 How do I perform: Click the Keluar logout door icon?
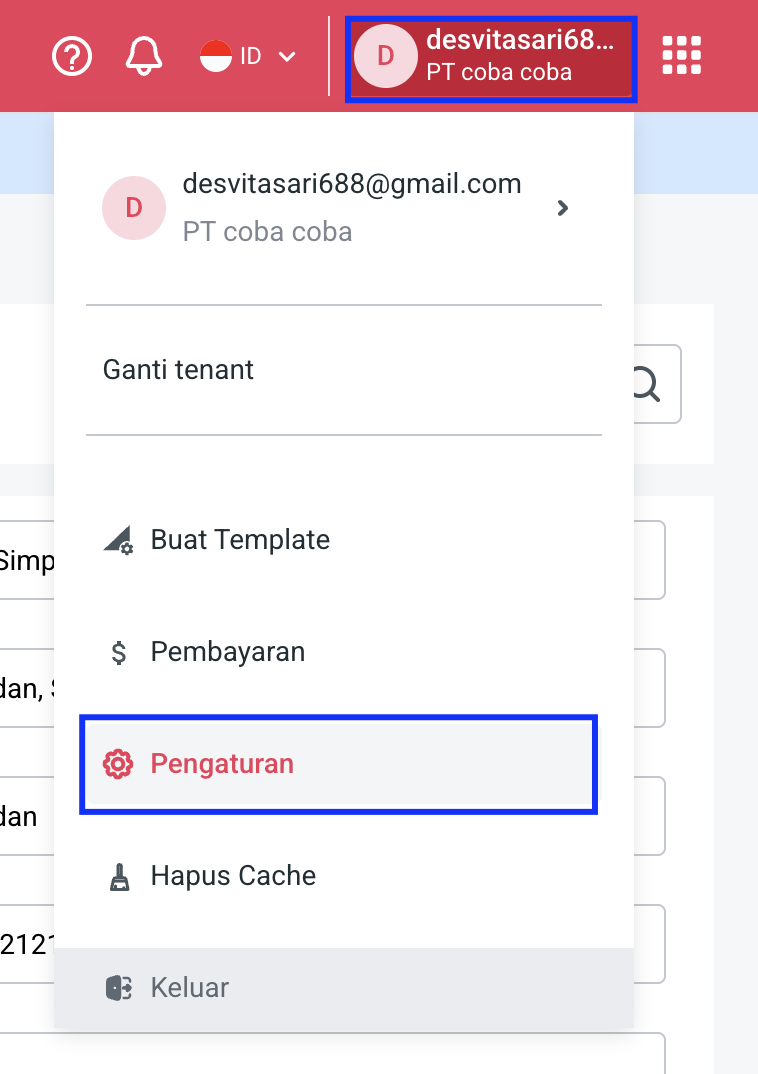(118, 988)
